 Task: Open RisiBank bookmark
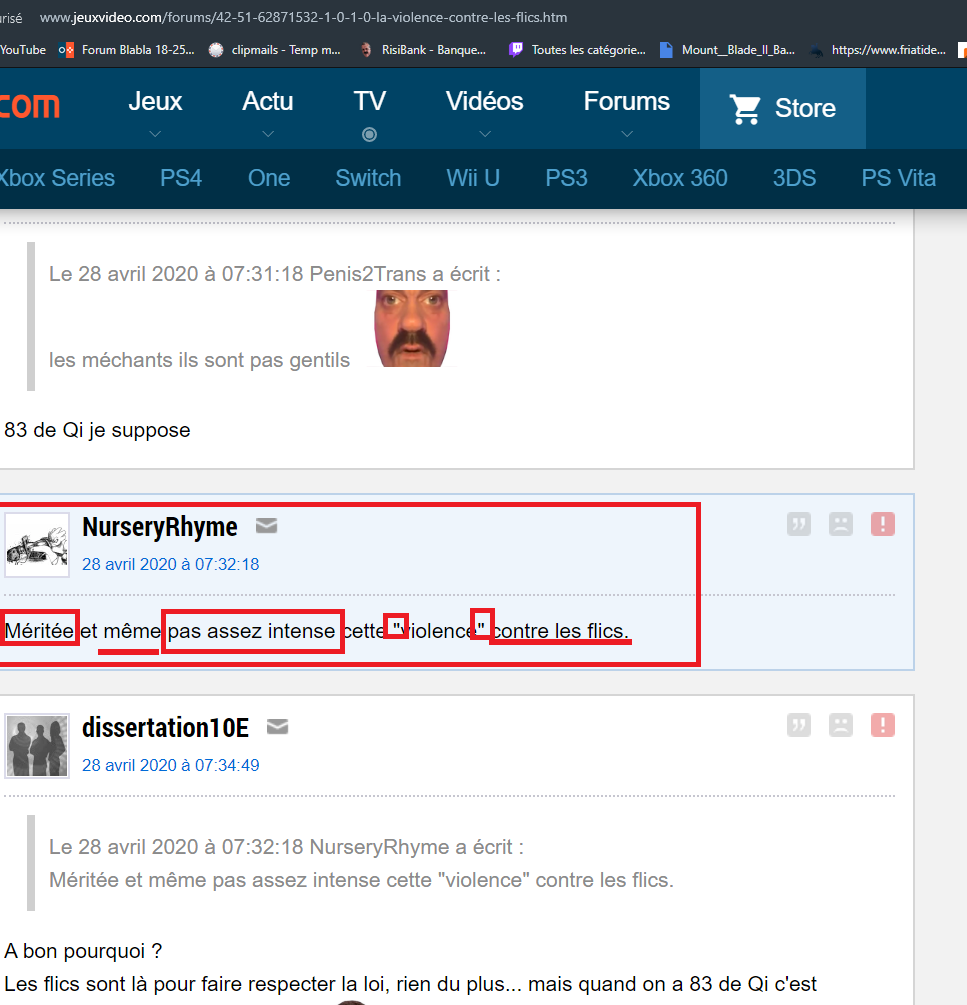click(423, 50)
